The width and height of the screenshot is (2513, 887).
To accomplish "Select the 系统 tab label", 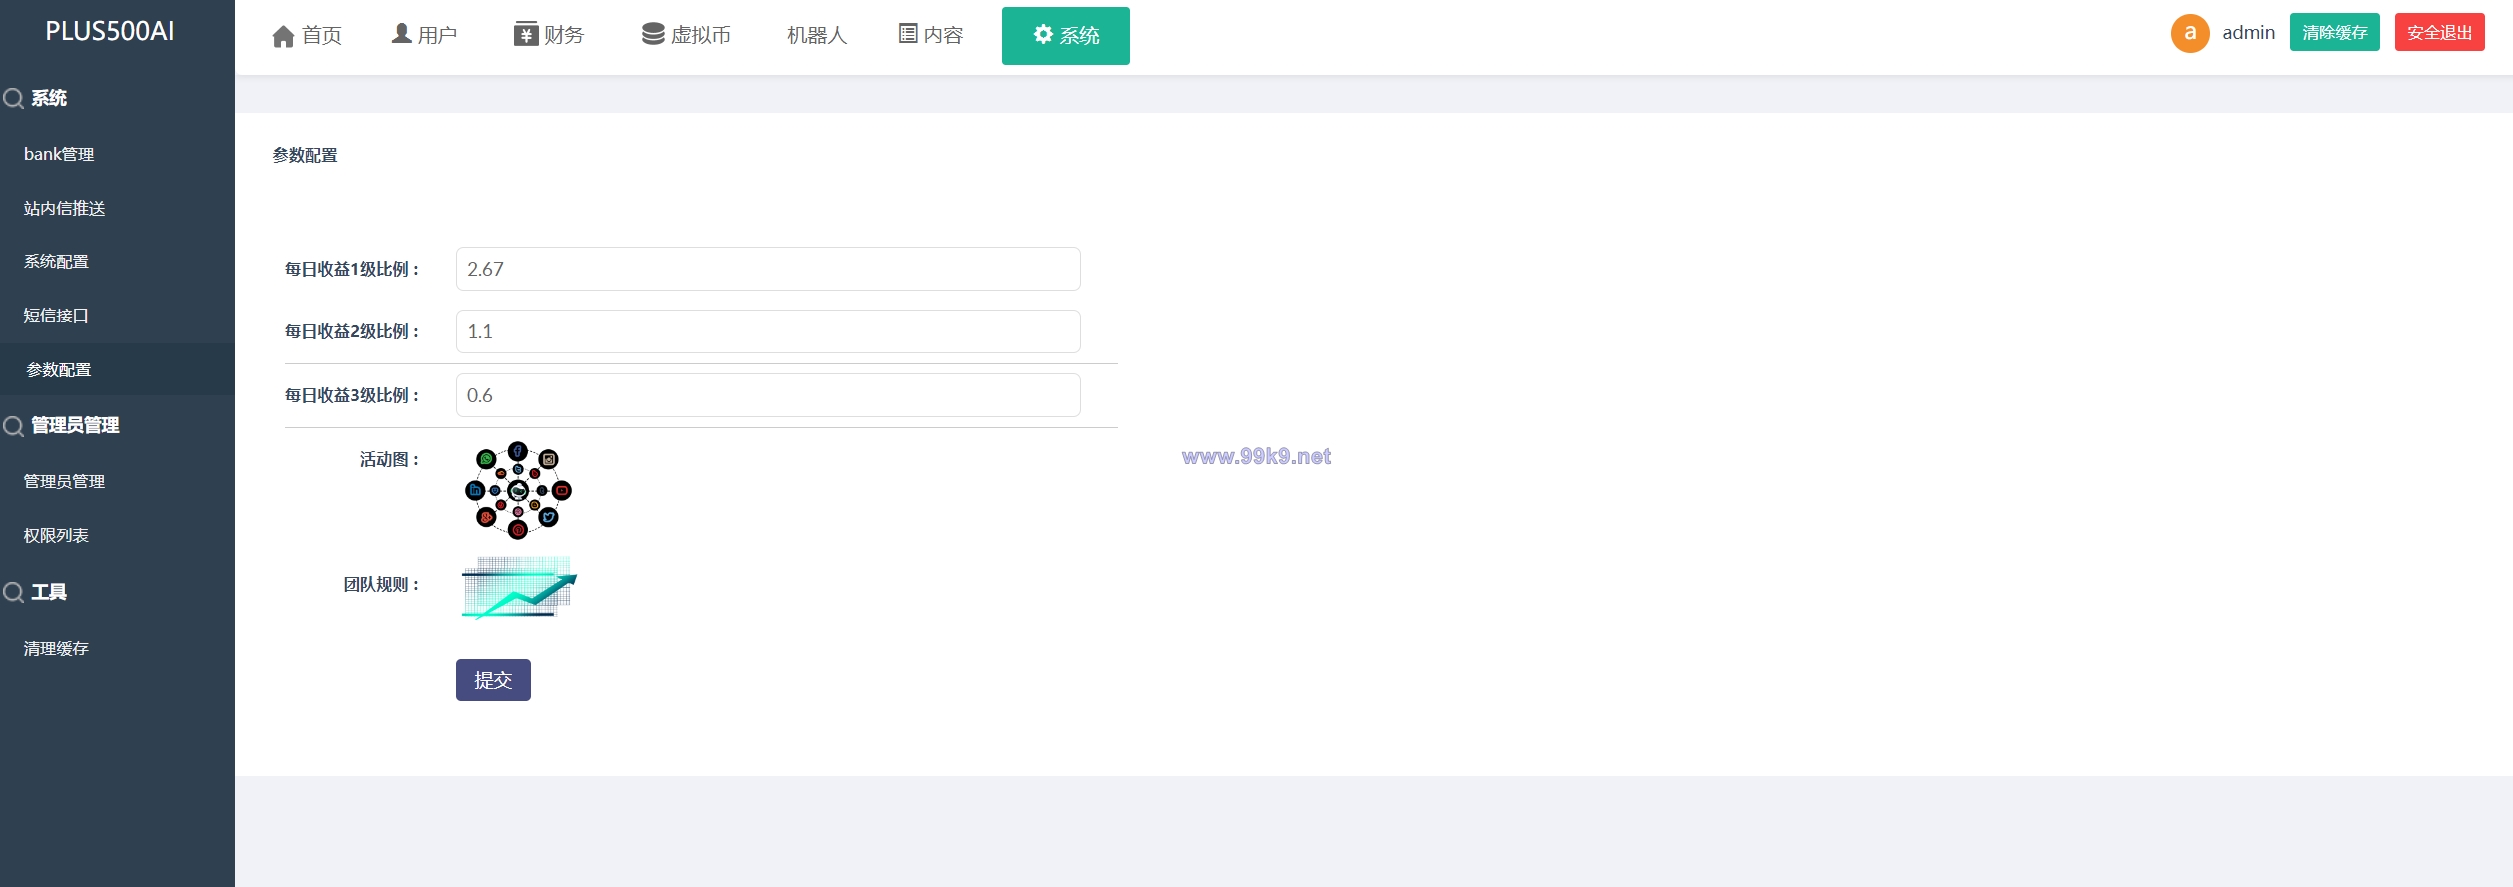I will [1080, 36].
